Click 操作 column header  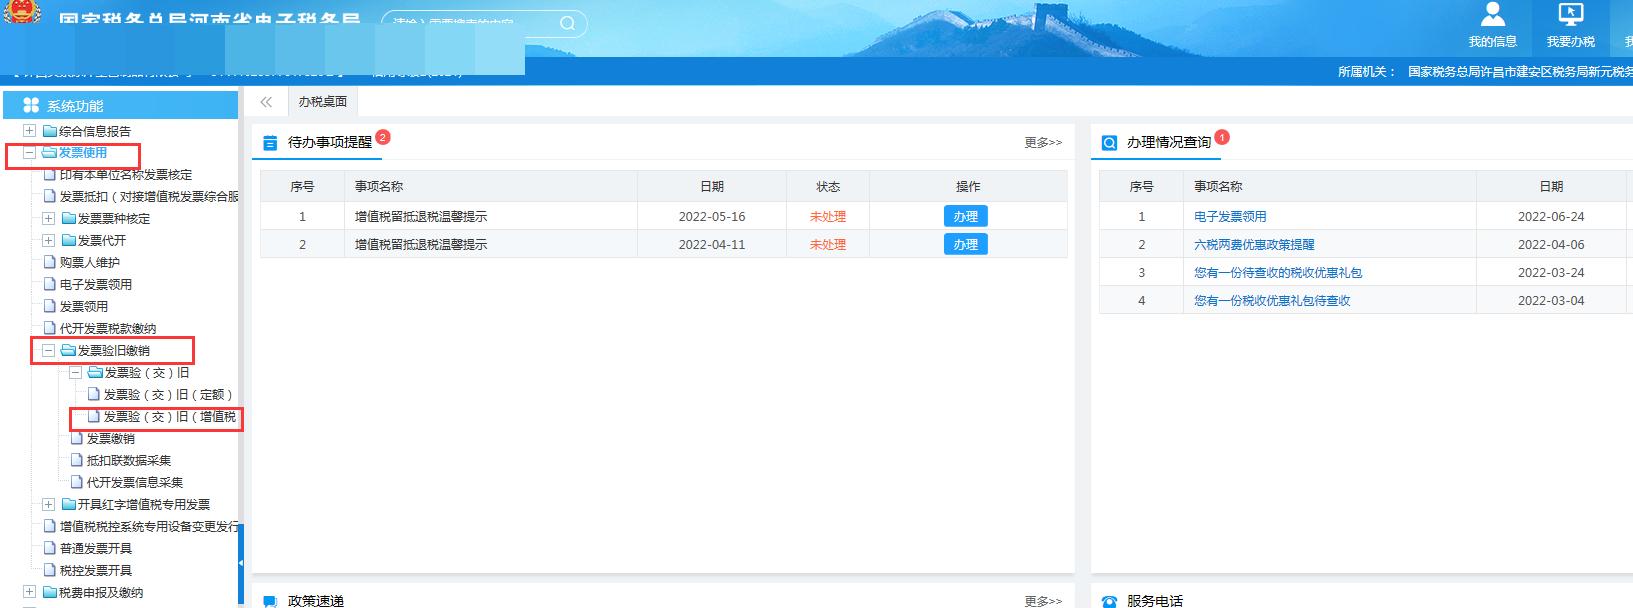click(968, 186)
